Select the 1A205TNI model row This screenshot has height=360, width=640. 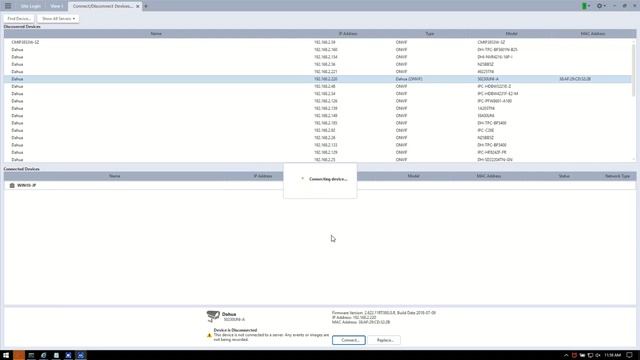click(318, 109)
